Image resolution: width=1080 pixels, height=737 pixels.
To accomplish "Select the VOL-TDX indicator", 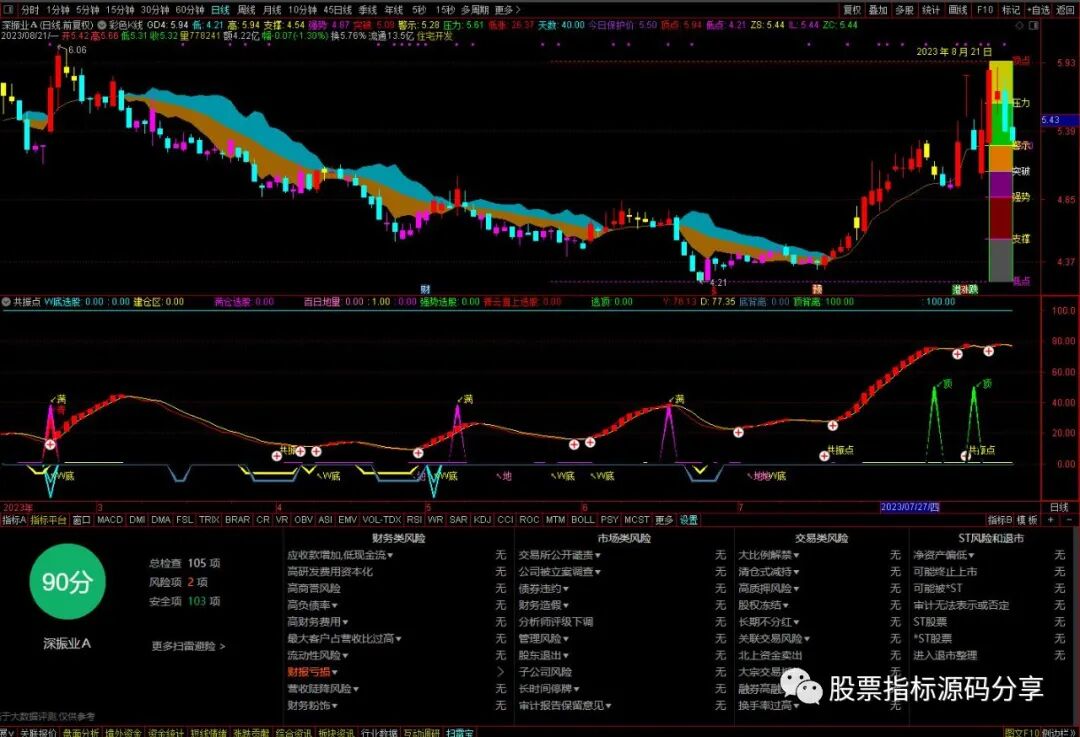I will pos(382,520).
